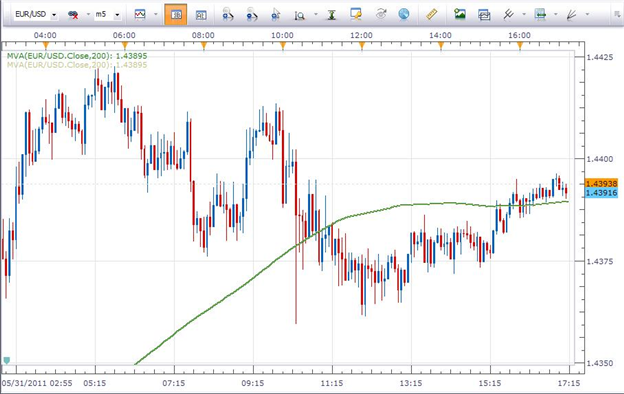Click the 11:15 bottom time label
This screenshot has width=624, height=394.
tap(332, 383)
